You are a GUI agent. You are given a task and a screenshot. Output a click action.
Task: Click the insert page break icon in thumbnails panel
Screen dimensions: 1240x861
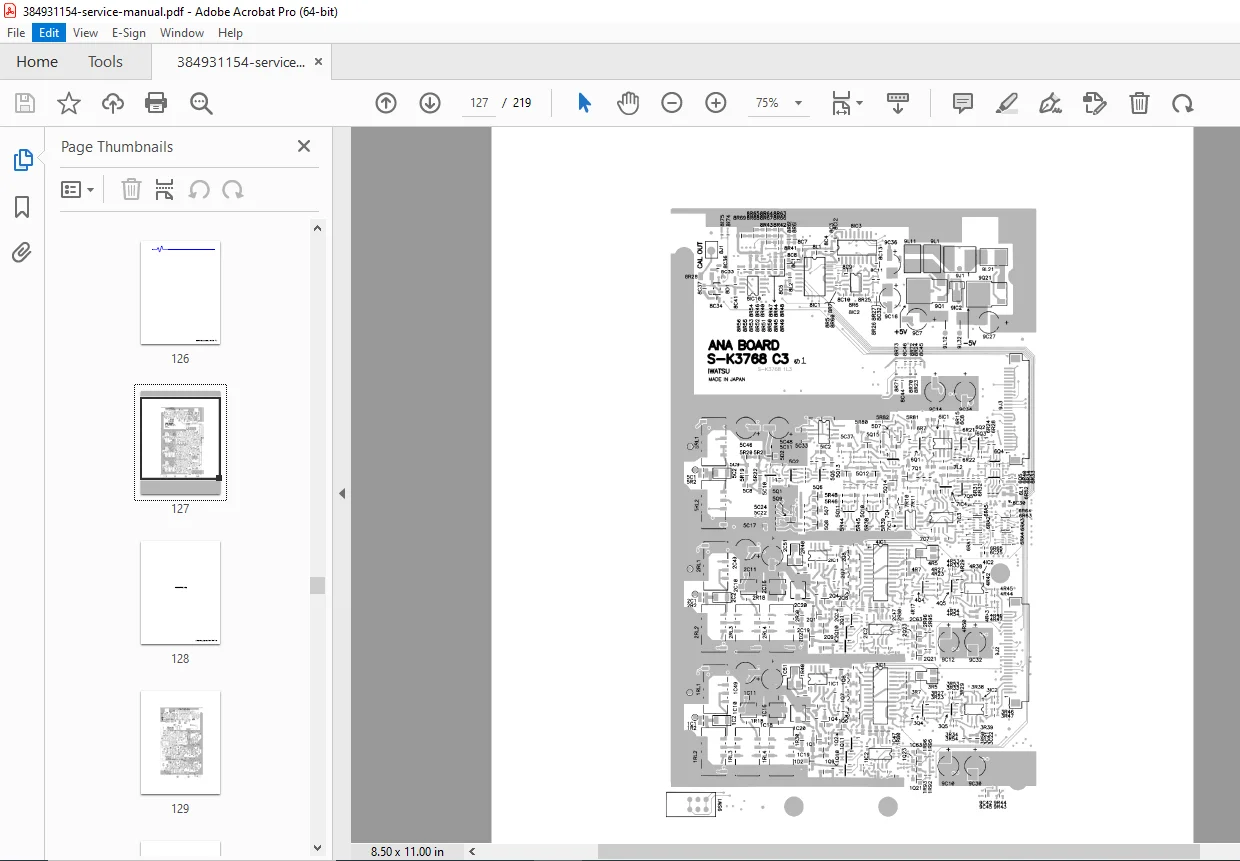165,189
